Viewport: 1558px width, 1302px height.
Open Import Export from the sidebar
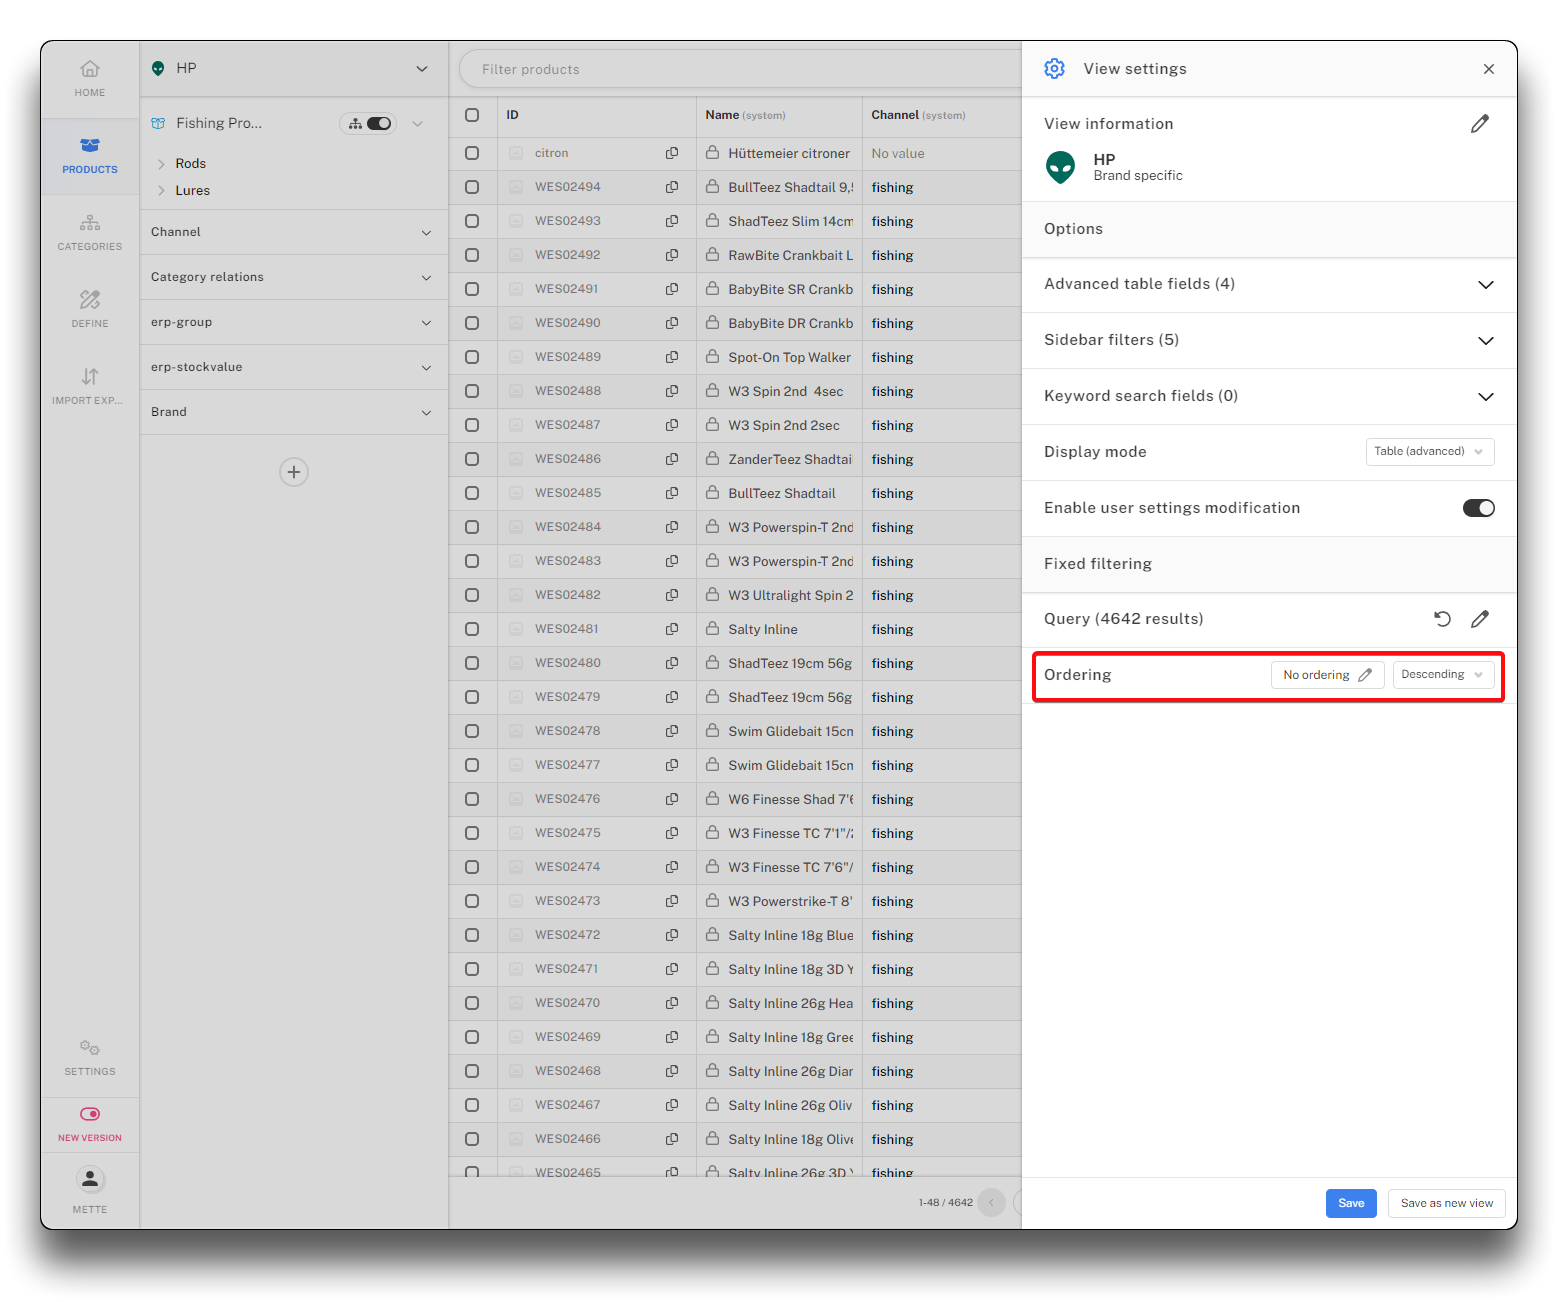coord(90,385)
